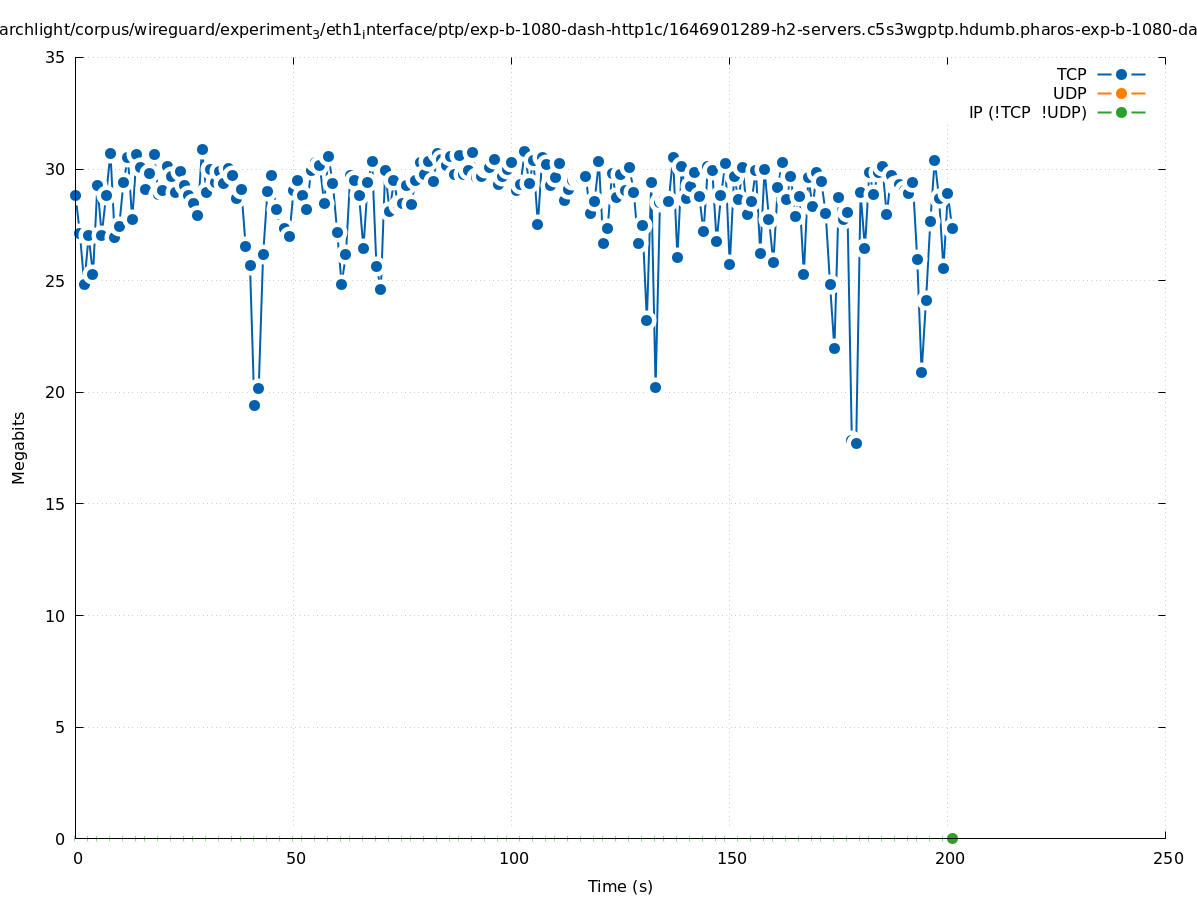Click the 250 tick label on the x-axis
Viewport: 1197px width, 900px height.
point(1167,858)
